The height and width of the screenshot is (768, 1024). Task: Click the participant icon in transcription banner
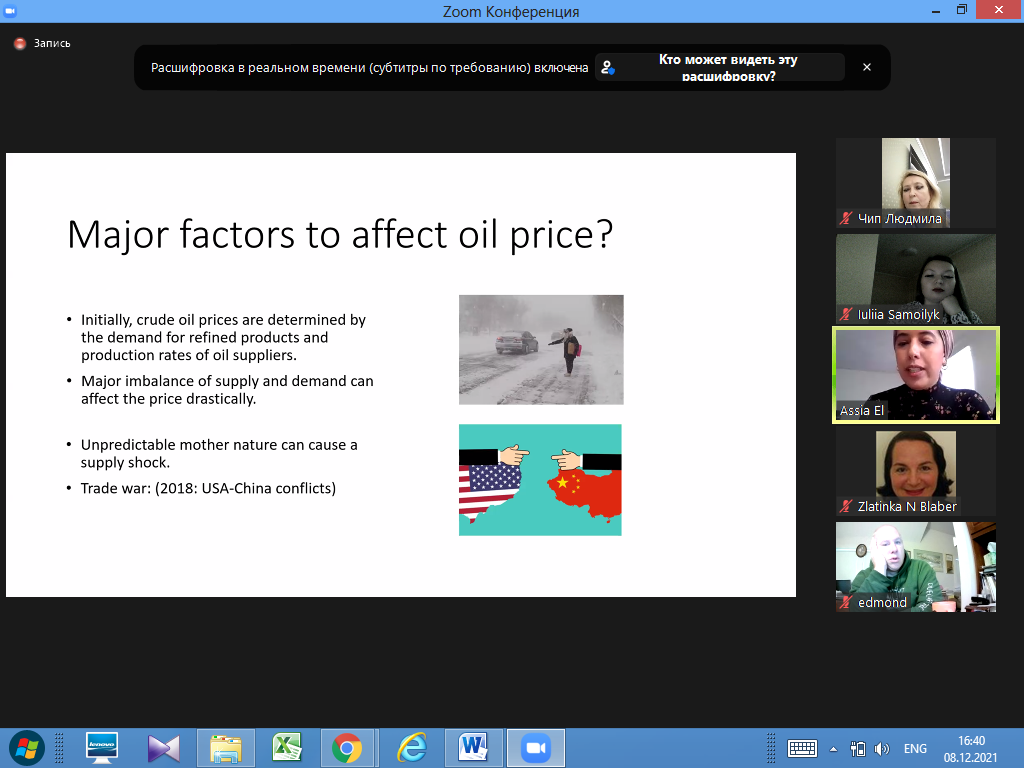tap(608, 67)
